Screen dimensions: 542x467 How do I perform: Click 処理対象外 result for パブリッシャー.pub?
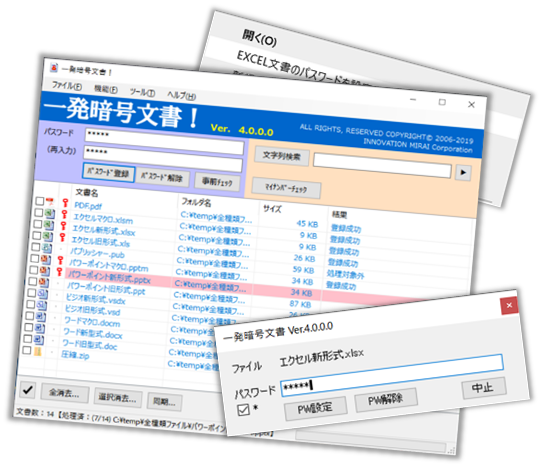345,275
